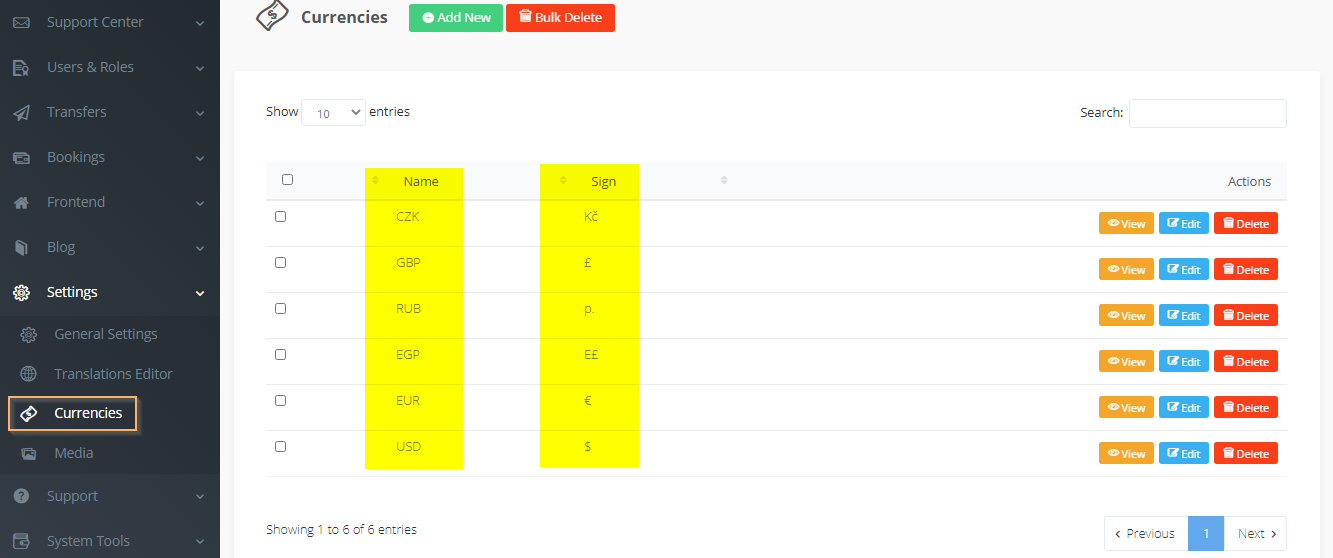Tick the select-all checkbox in table header
1333x558 pixels.
click(x=287, y=180)
